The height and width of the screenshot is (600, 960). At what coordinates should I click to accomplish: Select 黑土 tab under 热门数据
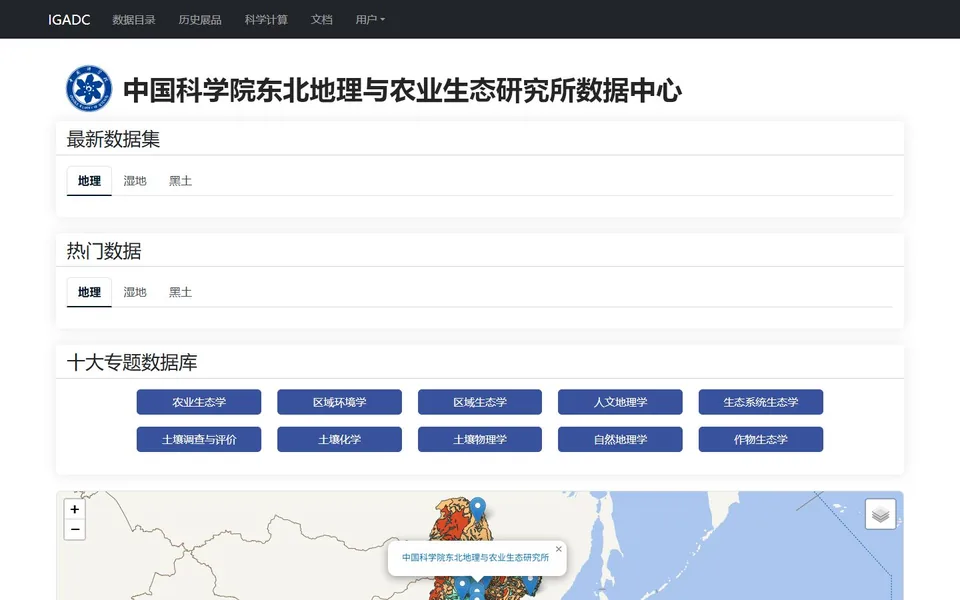pos(180,292)
